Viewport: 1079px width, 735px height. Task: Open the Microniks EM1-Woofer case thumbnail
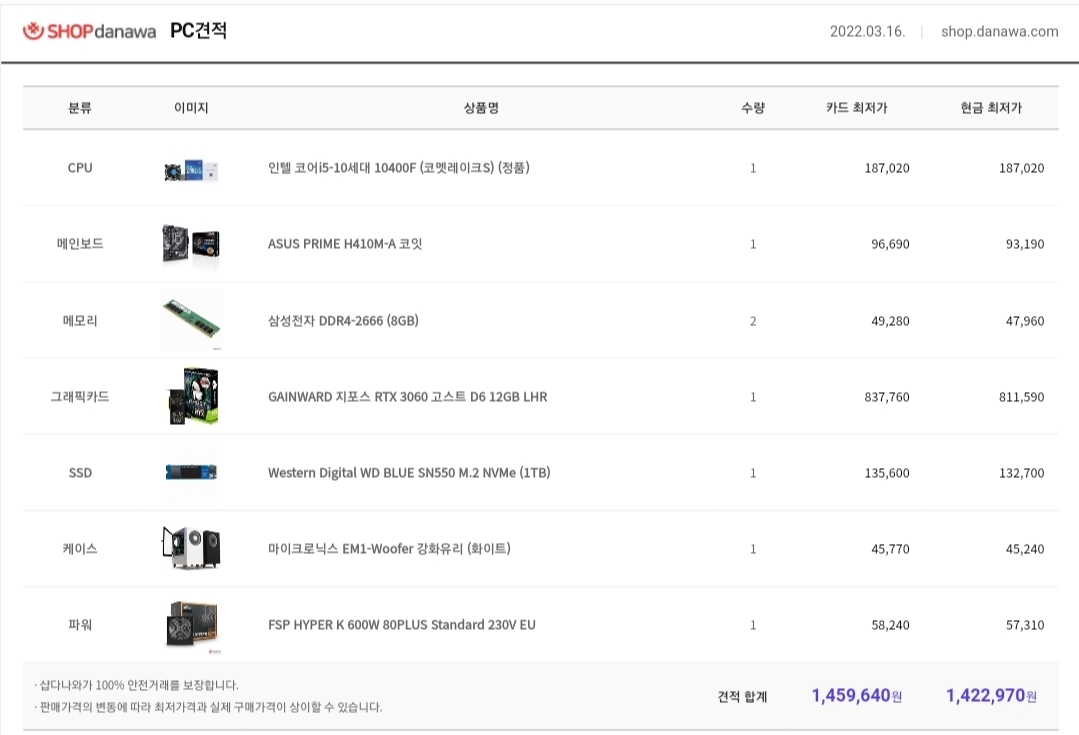click(x=191, y=548)
